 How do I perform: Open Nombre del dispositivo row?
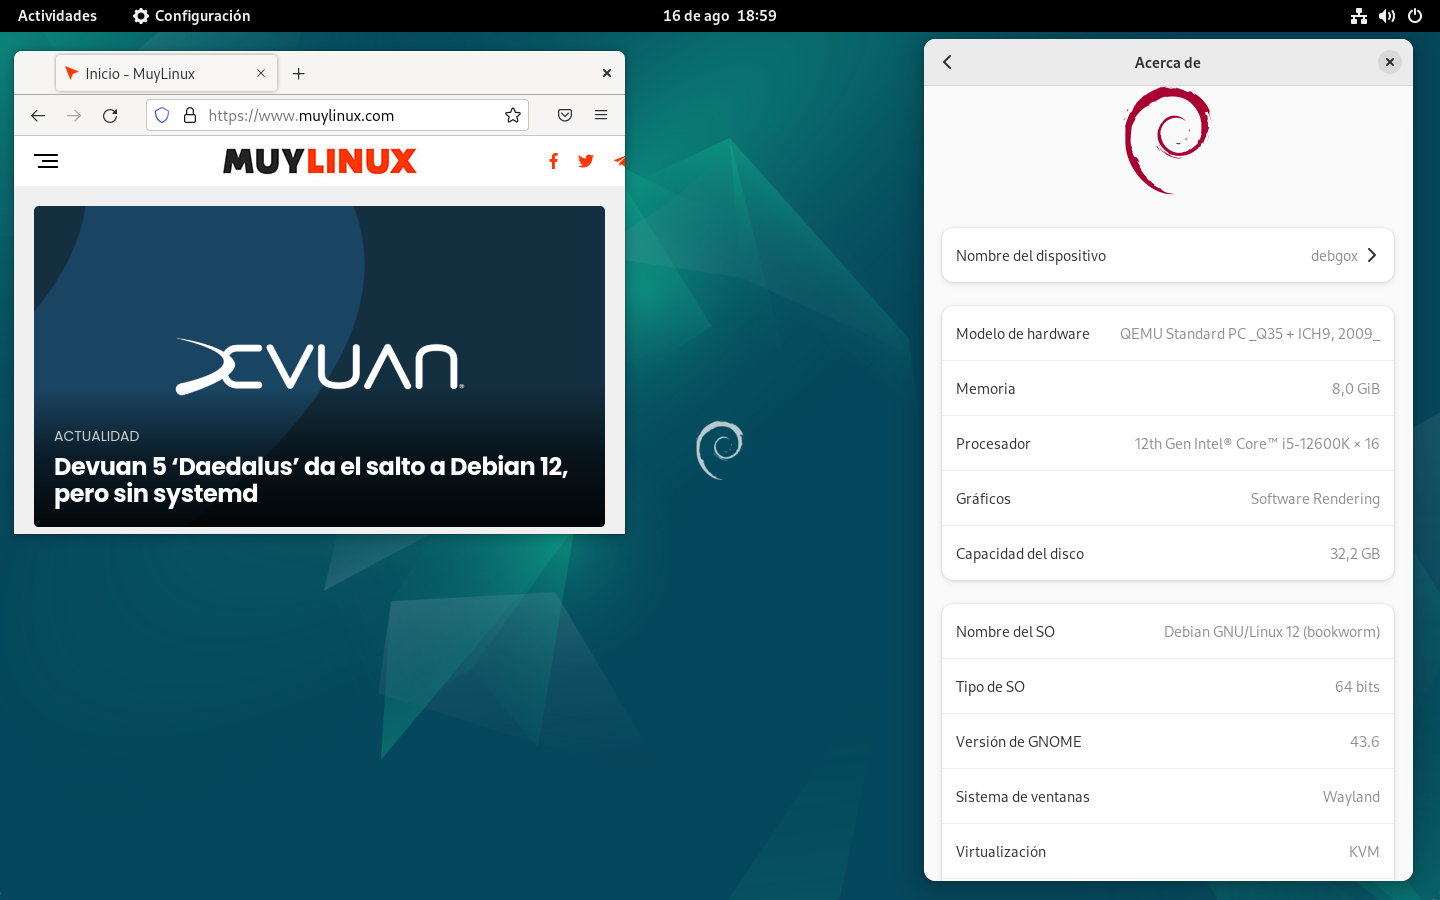(x=1168, y=255)
